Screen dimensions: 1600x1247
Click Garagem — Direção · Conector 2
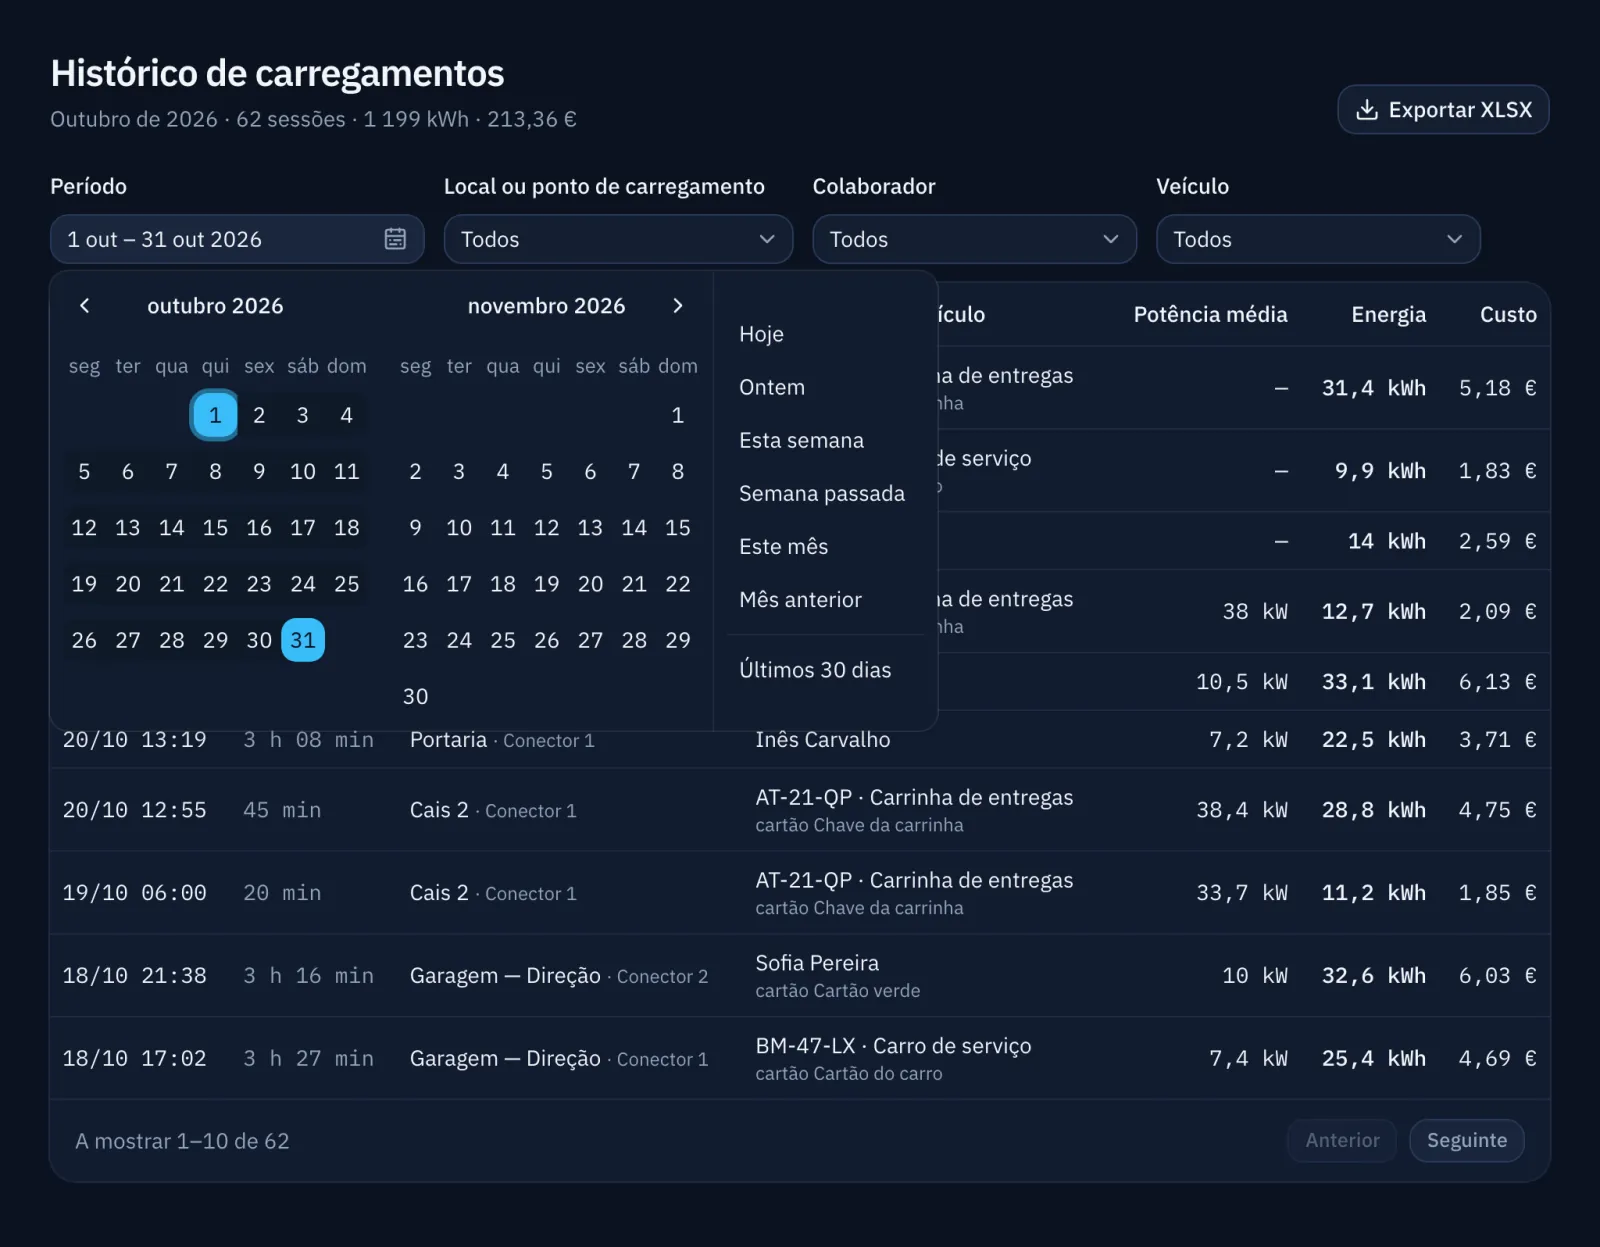[559, 976]
